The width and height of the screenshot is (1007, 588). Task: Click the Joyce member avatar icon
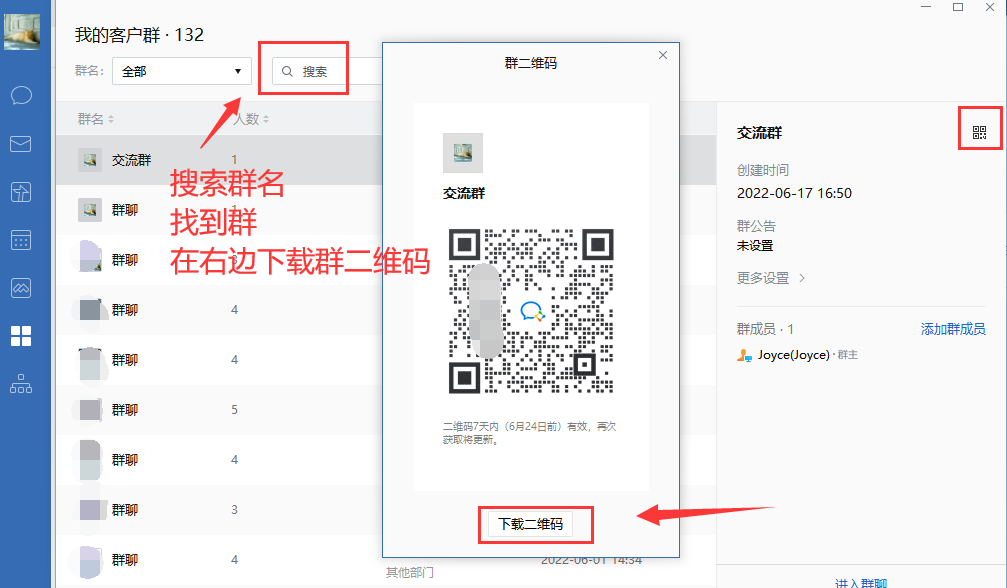[x=744, y=355]
